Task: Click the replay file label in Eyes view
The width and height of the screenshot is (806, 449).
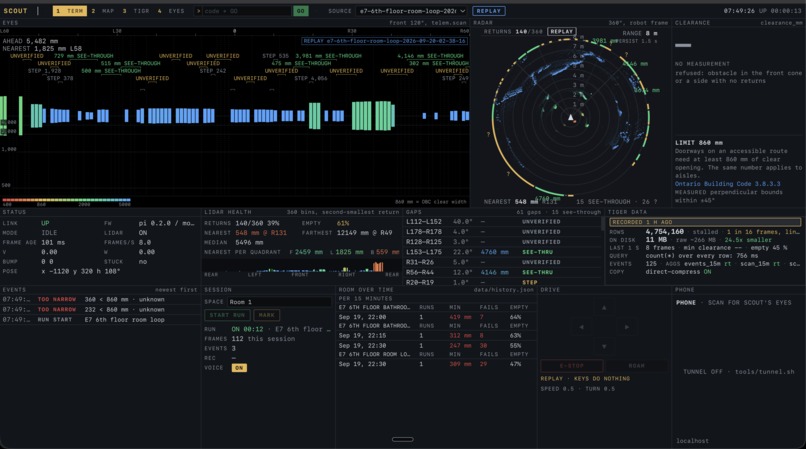Action: (384, 41)
